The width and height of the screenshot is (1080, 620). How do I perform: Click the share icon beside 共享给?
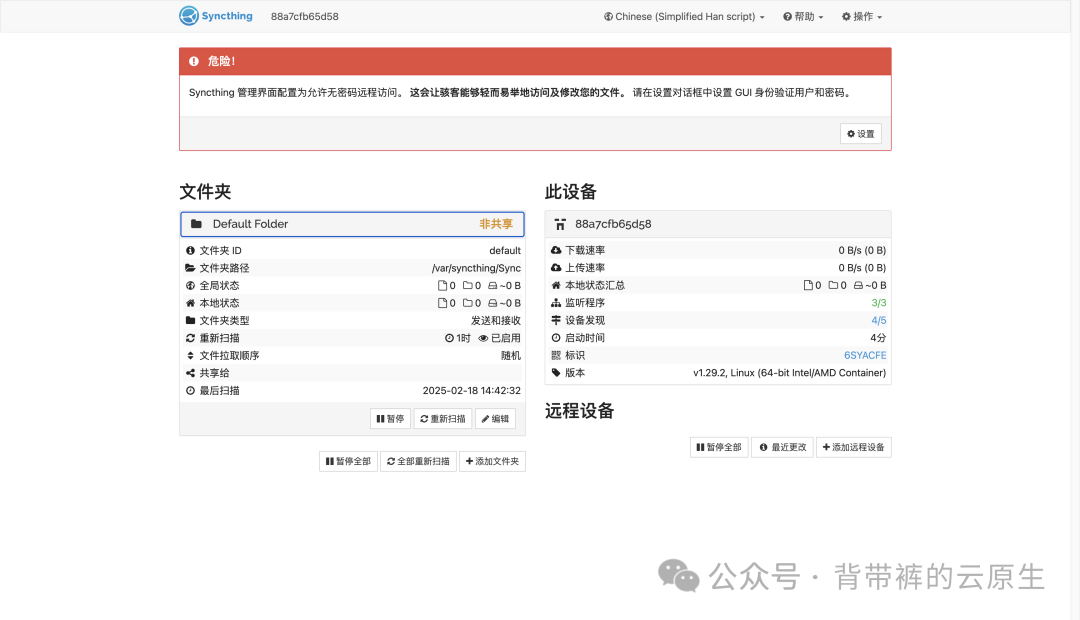[190, 373]
